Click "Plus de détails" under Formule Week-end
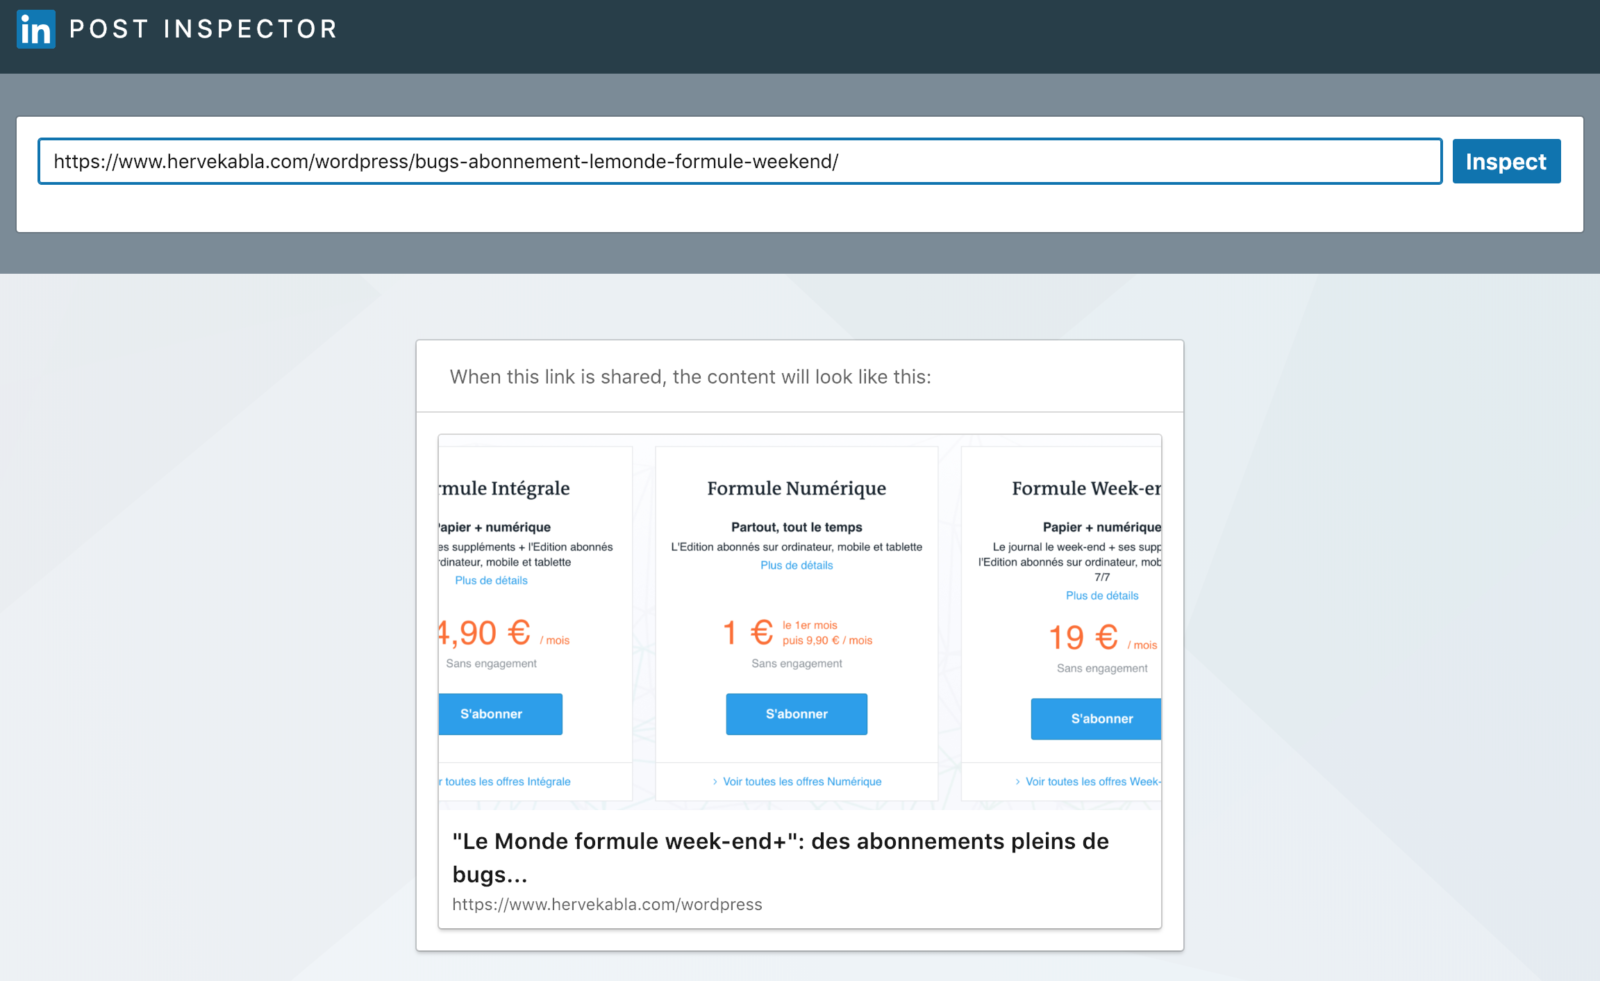The height and width of the screenshot is (981, 1600). pyautogui.click(x=1102, y=595)
